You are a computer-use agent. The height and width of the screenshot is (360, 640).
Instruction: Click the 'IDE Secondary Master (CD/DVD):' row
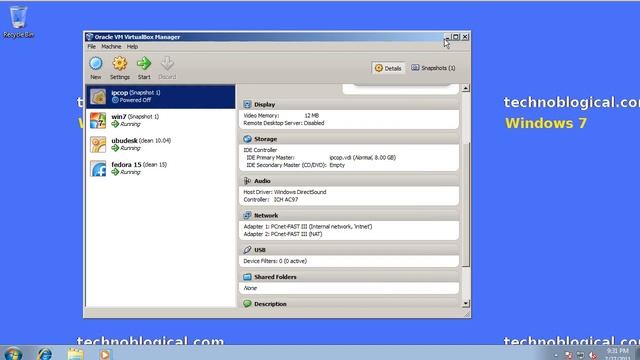click(x=296, y=165)
